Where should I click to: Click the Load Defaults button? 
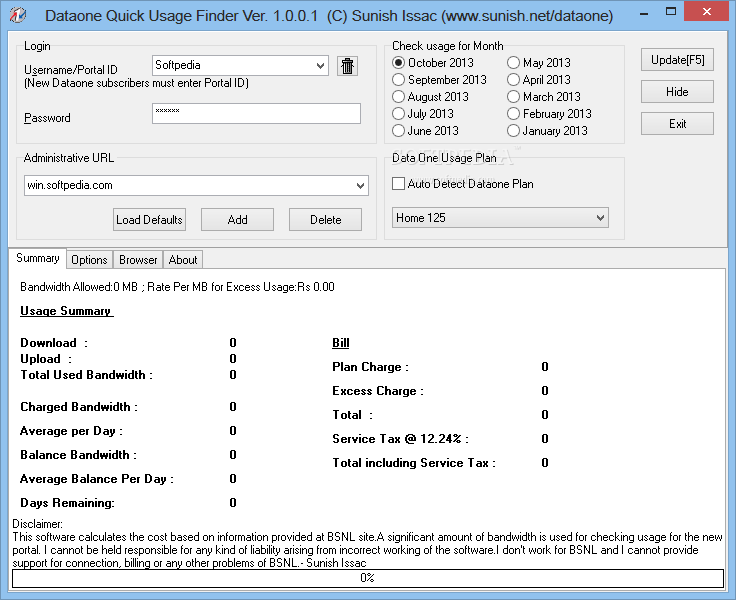(149, 220)
